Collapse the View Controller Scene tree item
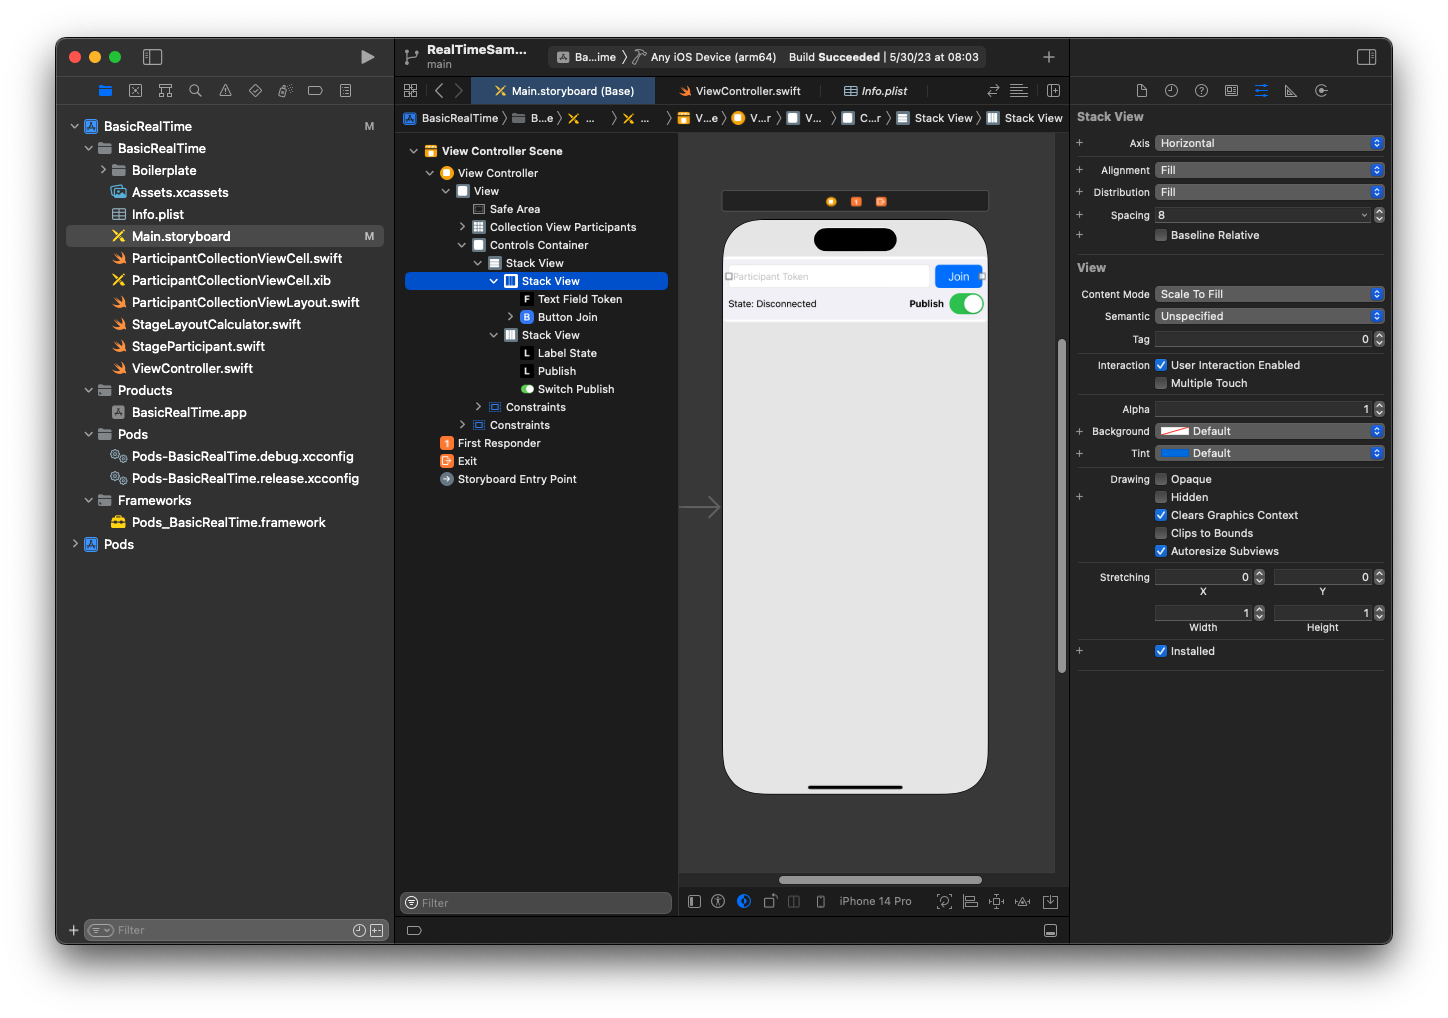Viewport: 1448px width, 1018px height. [x=413, y=150]
